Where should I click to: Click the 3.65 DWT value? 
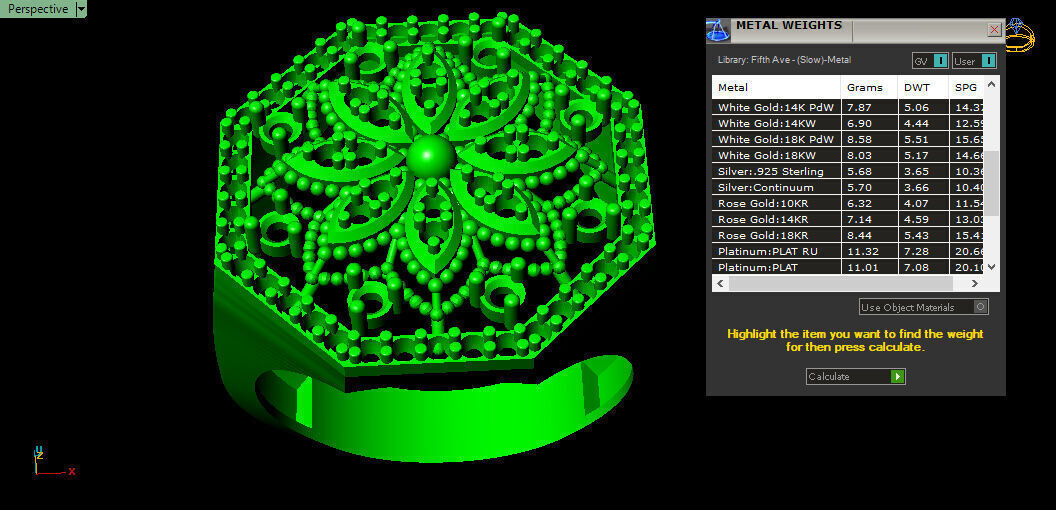pyautogui.click(x=915, y=171)
